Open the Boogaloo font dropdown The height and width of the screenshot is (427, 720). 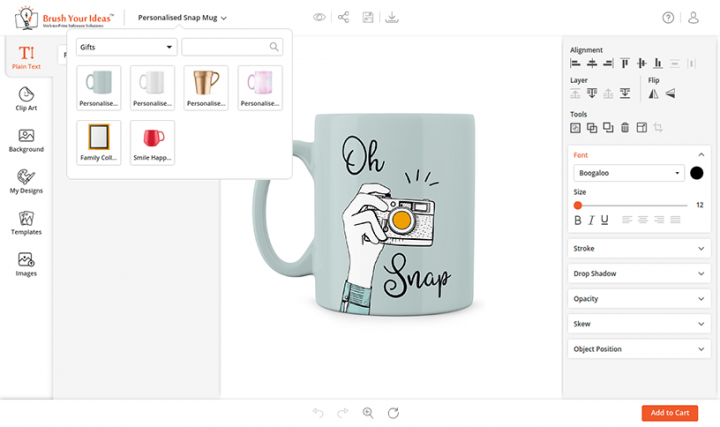[629, 173]
